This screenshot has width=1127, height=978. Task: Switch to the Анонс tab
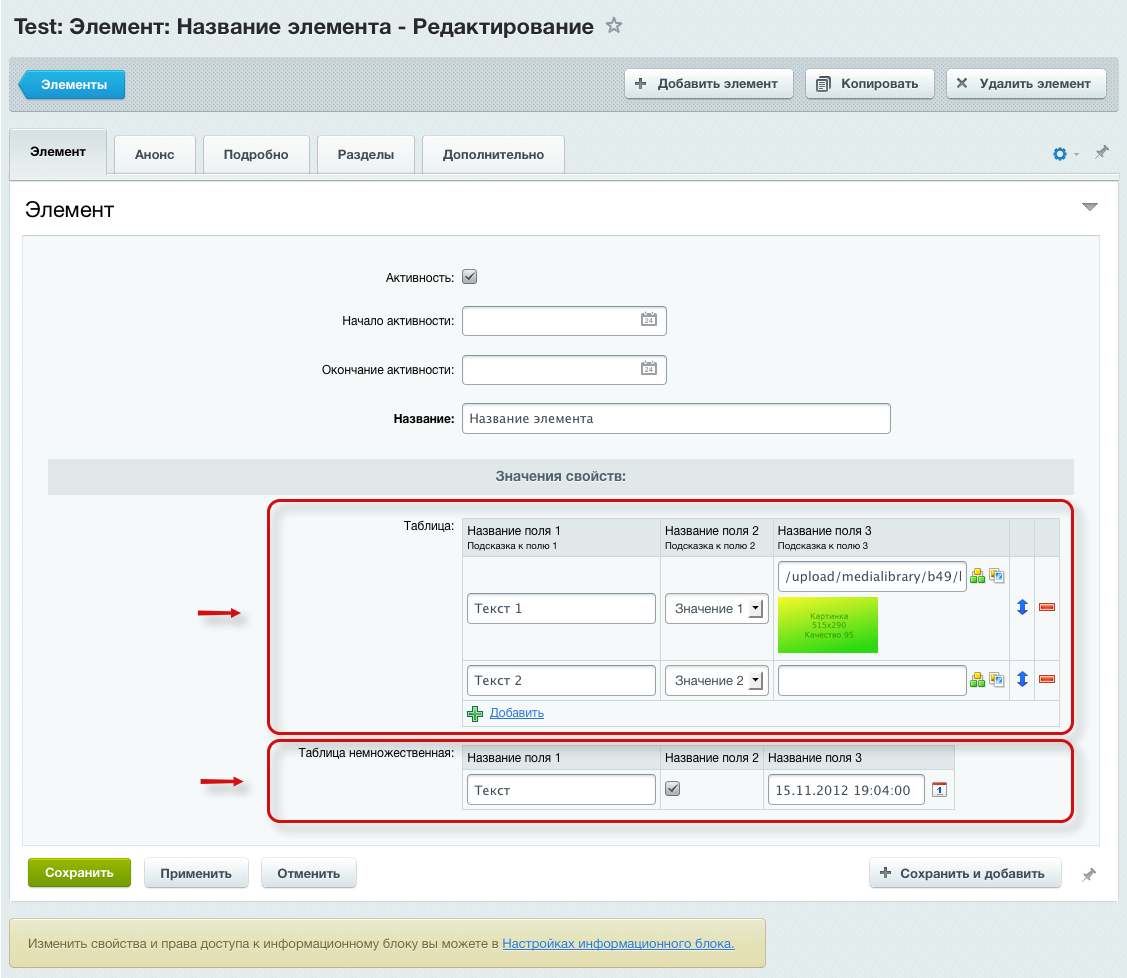click(x=154, y=154)
